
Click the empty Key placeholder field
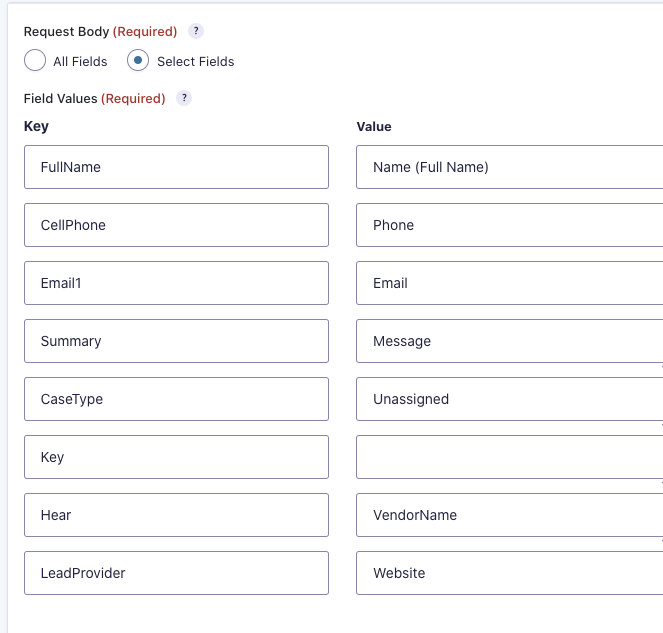(176, 457)
